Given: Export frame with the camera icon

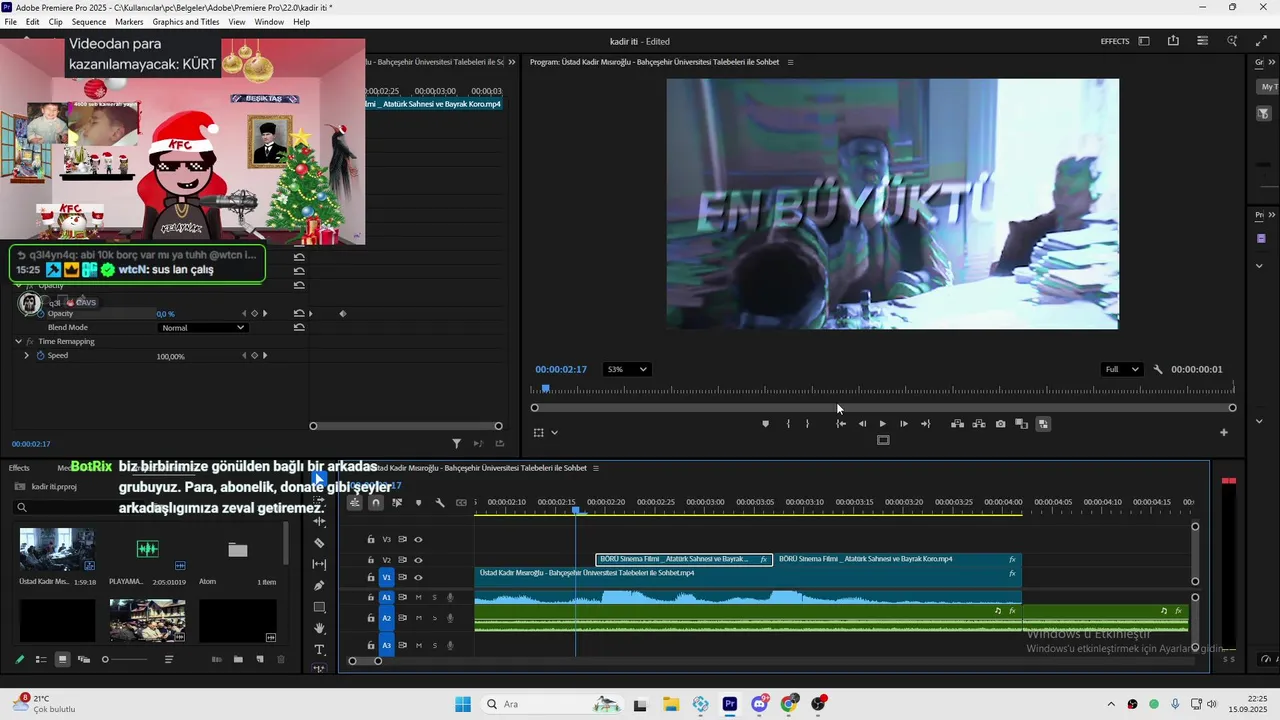Looking at the screenshot, I should (x=1000, y=424).
